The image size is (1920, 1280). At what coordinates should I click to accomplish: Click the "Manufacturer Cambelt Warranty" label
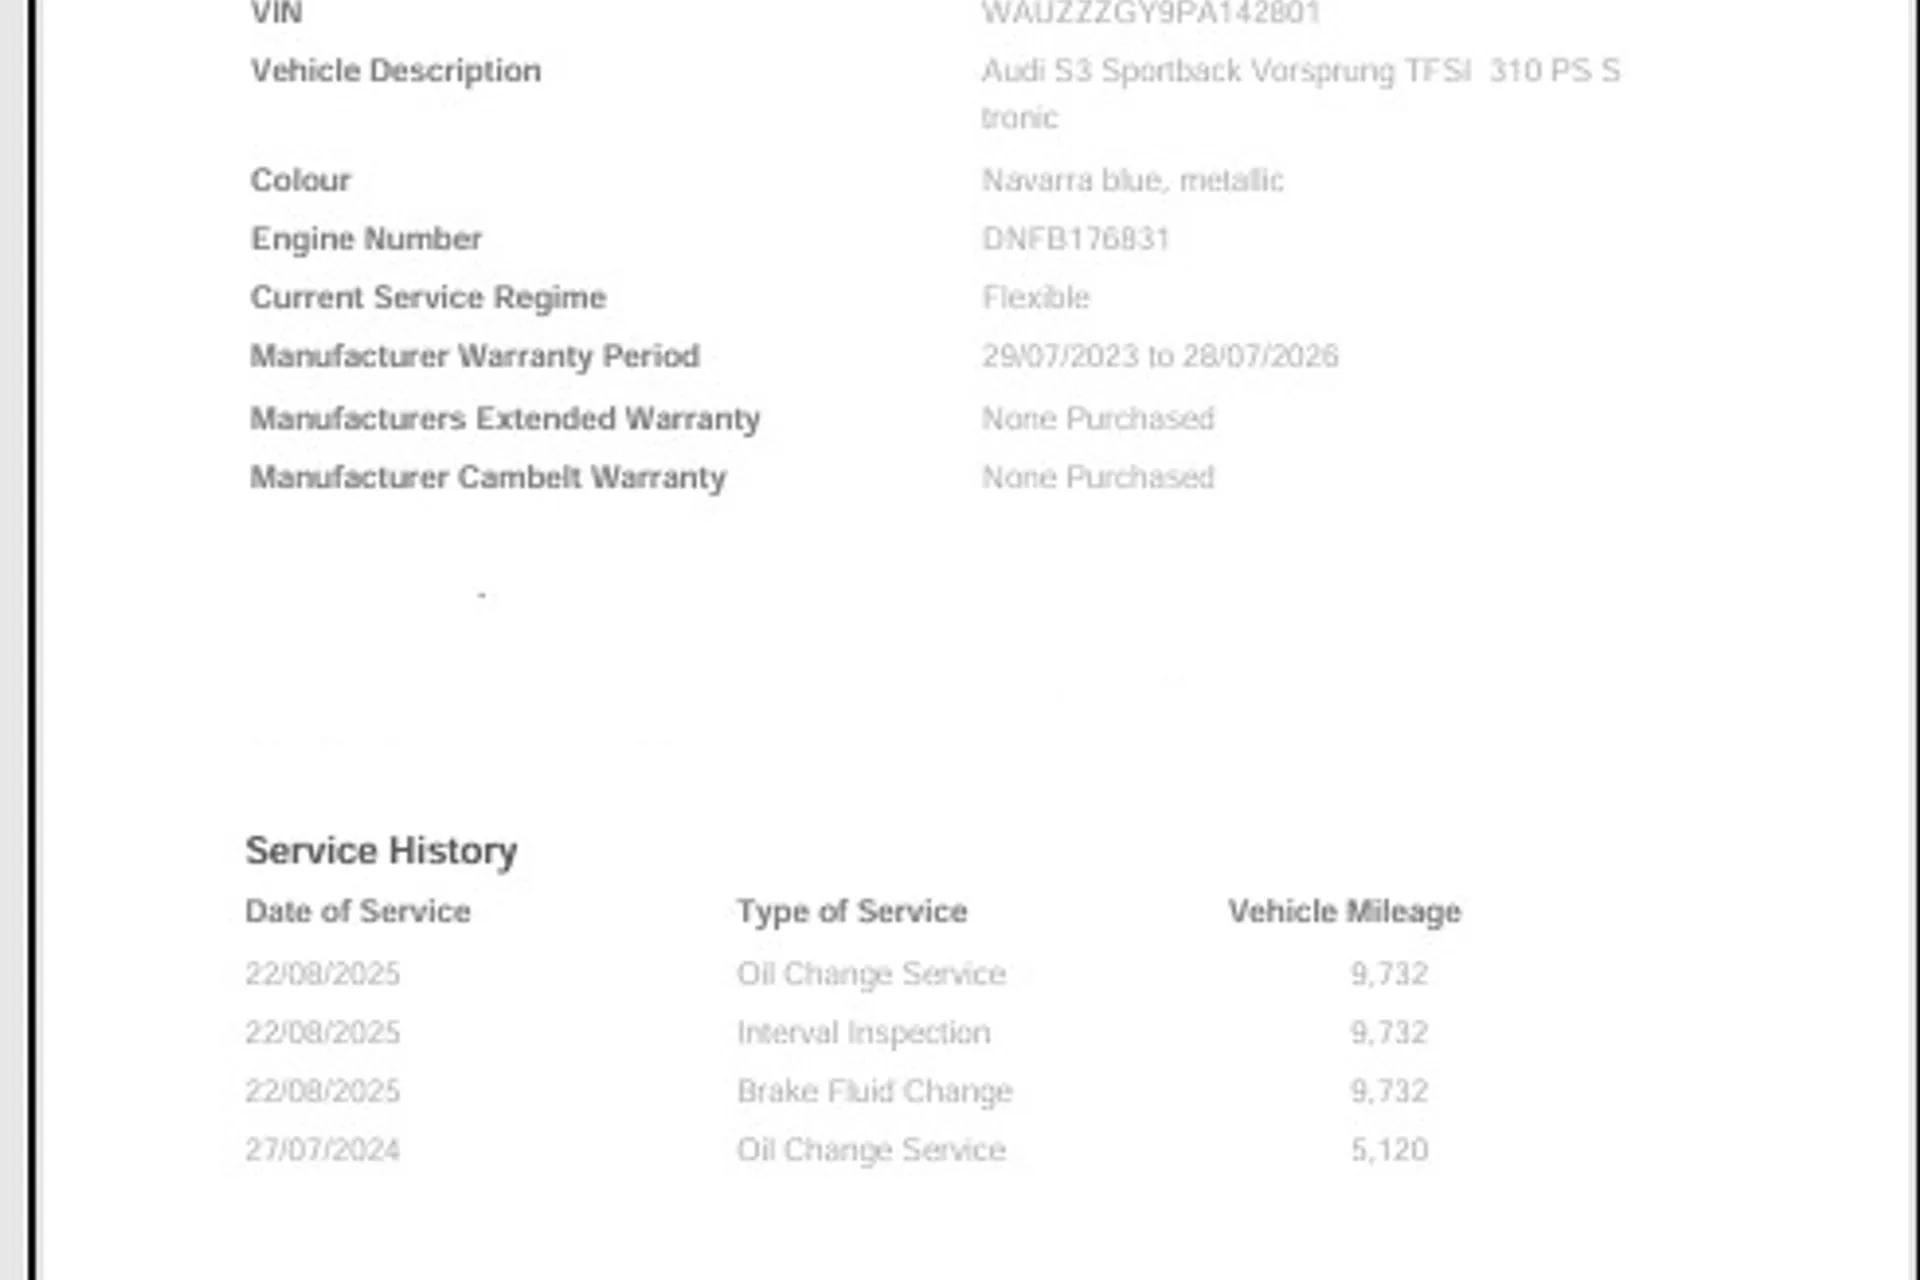coord(488,477)
